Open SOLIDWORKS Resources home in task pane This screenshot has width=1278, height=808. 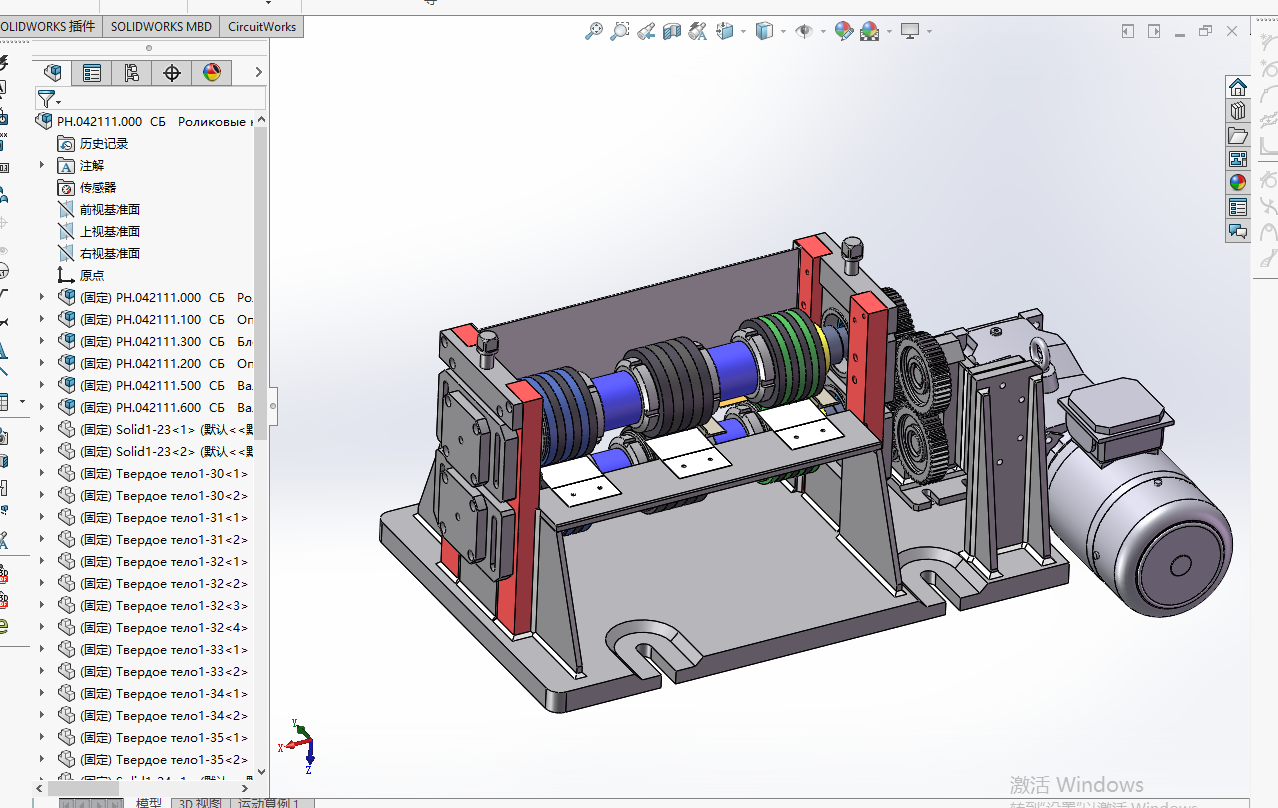pyautogui.click(x=1238, y=86)
